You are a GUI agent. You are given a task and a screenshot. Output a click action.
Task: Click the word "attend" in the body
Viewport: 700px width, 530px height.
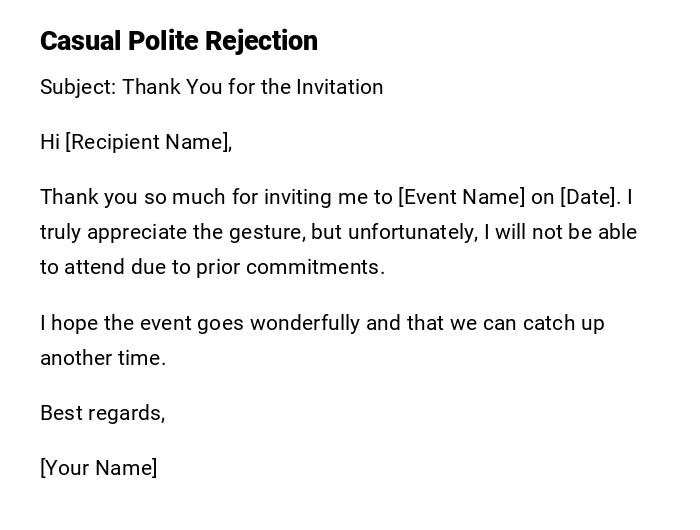coord(96,267)
